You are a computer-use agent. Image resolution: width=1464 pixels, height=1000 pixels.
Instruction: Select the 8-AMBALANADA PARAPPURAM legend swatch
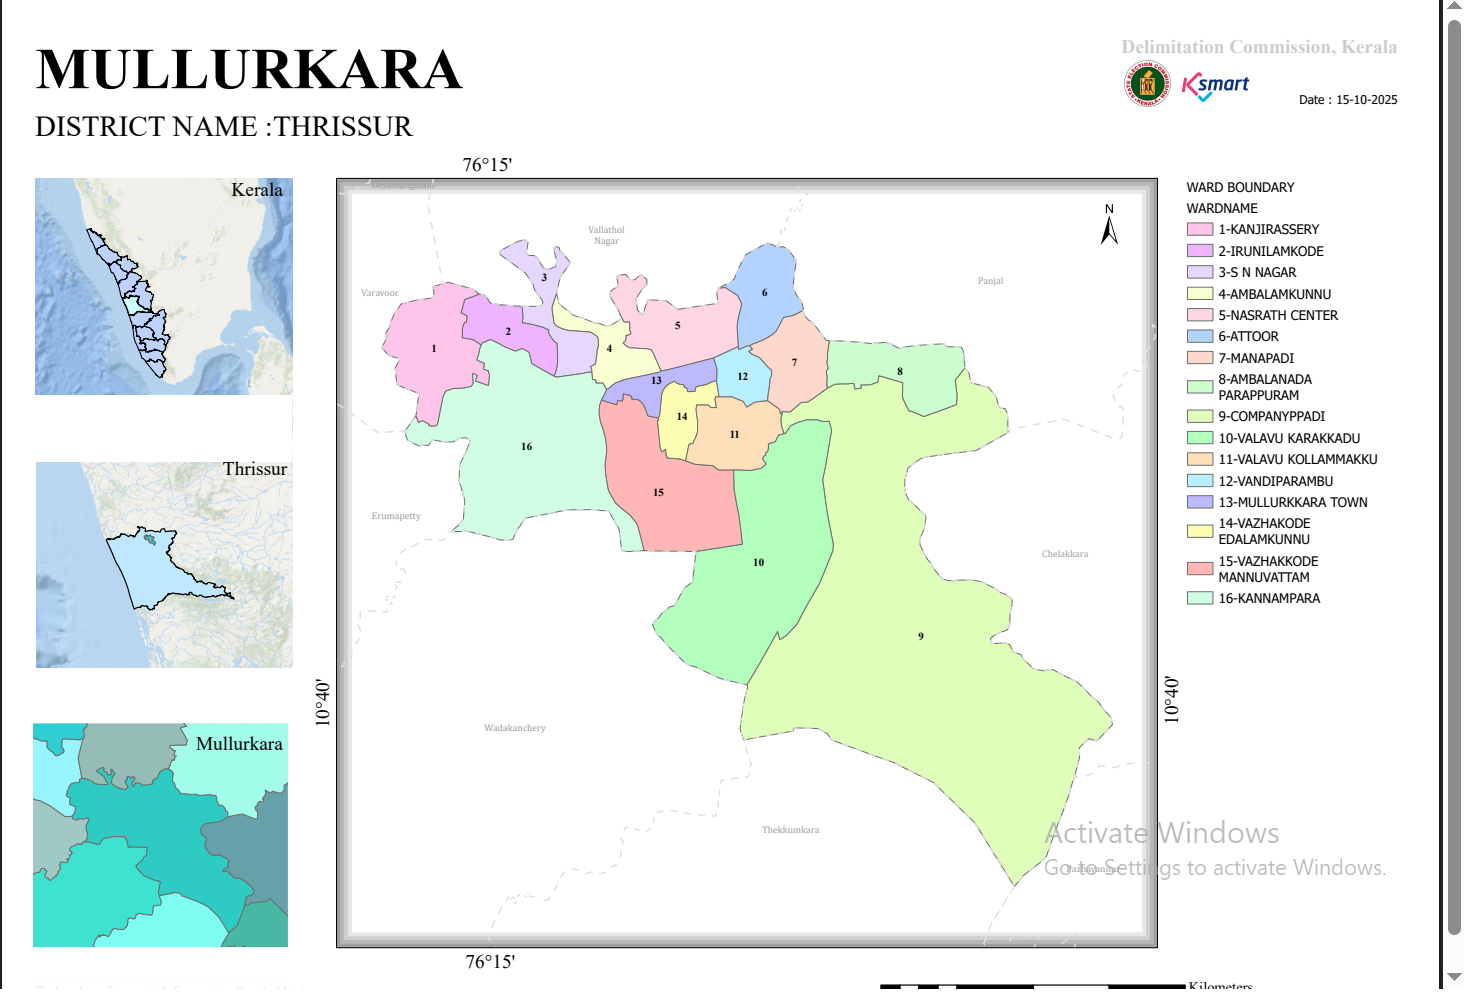pyautogui.click(x=1200, y=387)
